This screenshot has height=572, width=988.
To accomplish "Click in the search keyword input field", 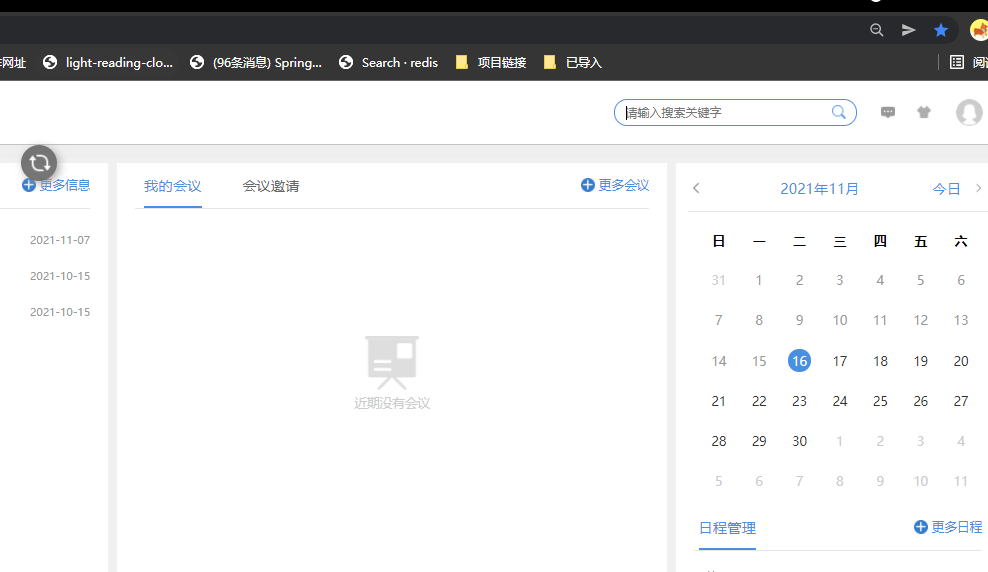I will 725,113.
